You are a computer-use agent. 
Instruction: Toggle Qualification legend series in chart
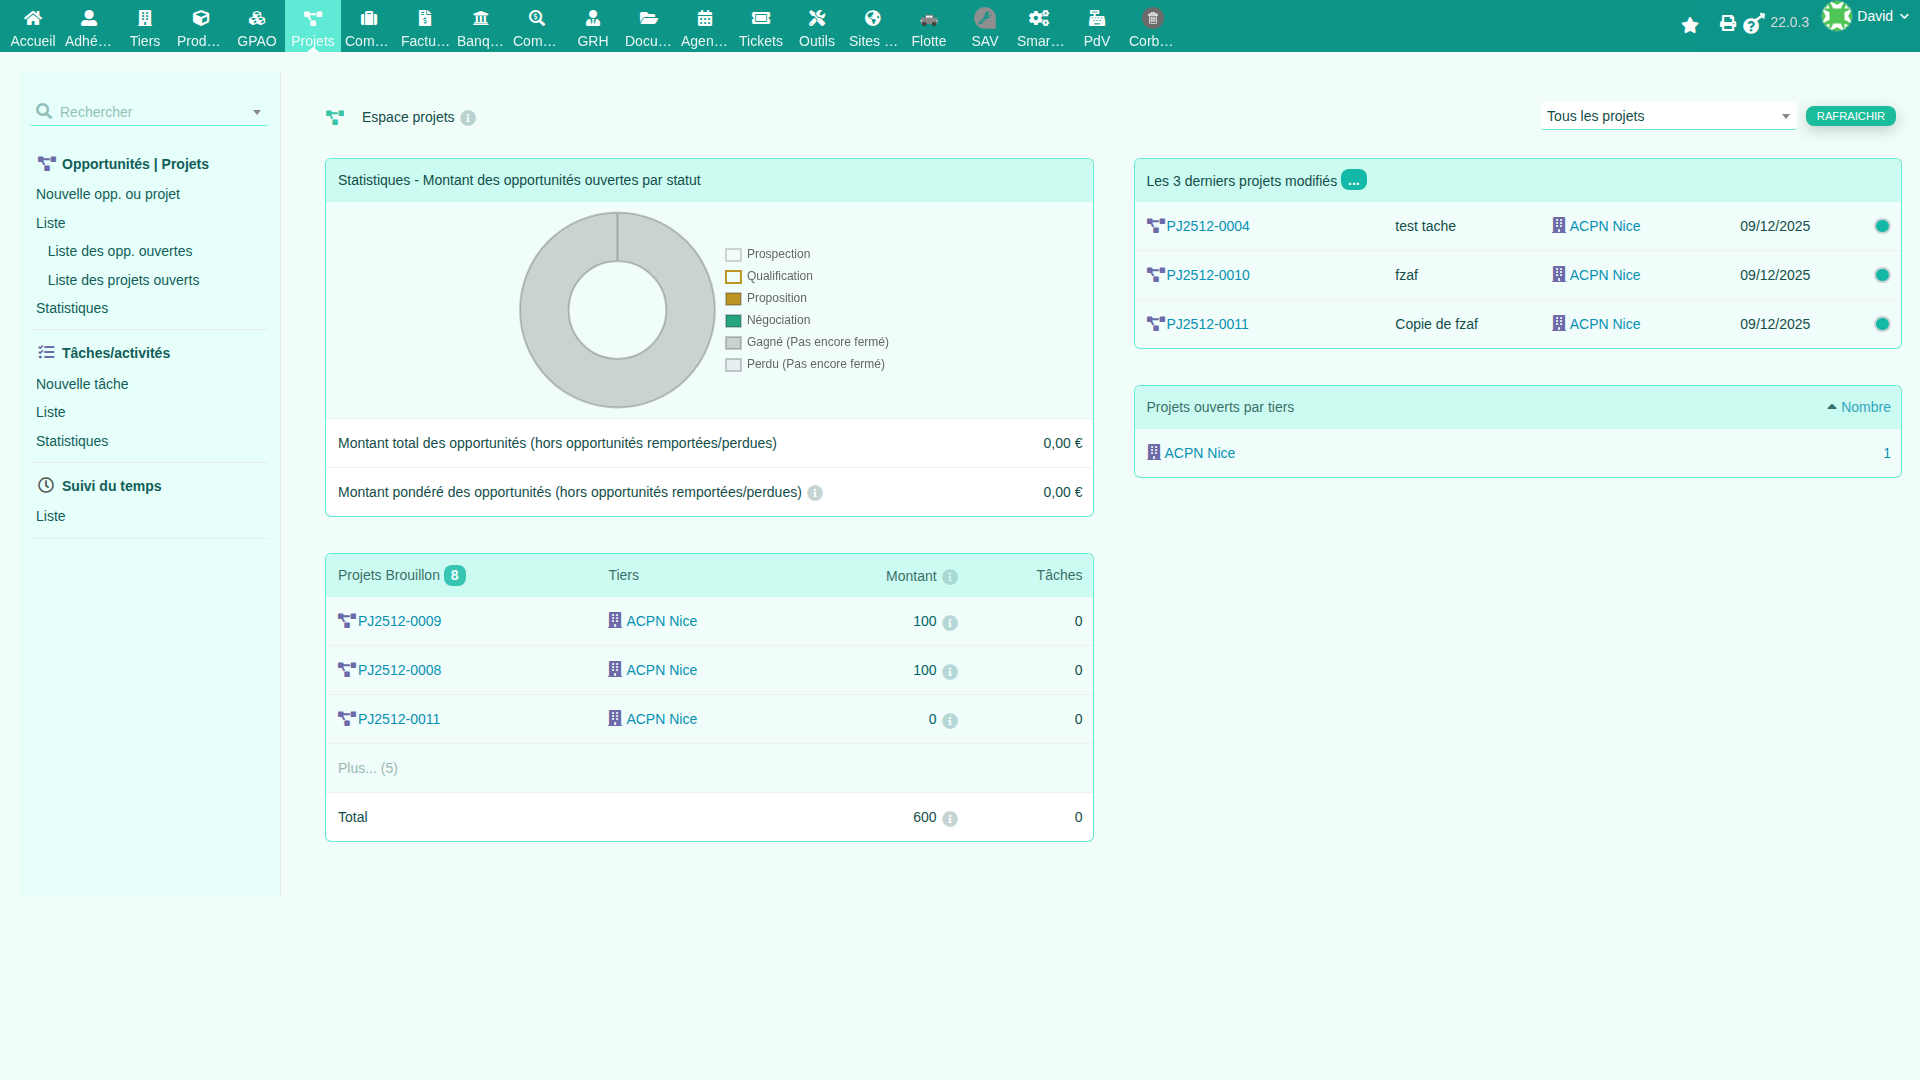[x=779, y=276]
